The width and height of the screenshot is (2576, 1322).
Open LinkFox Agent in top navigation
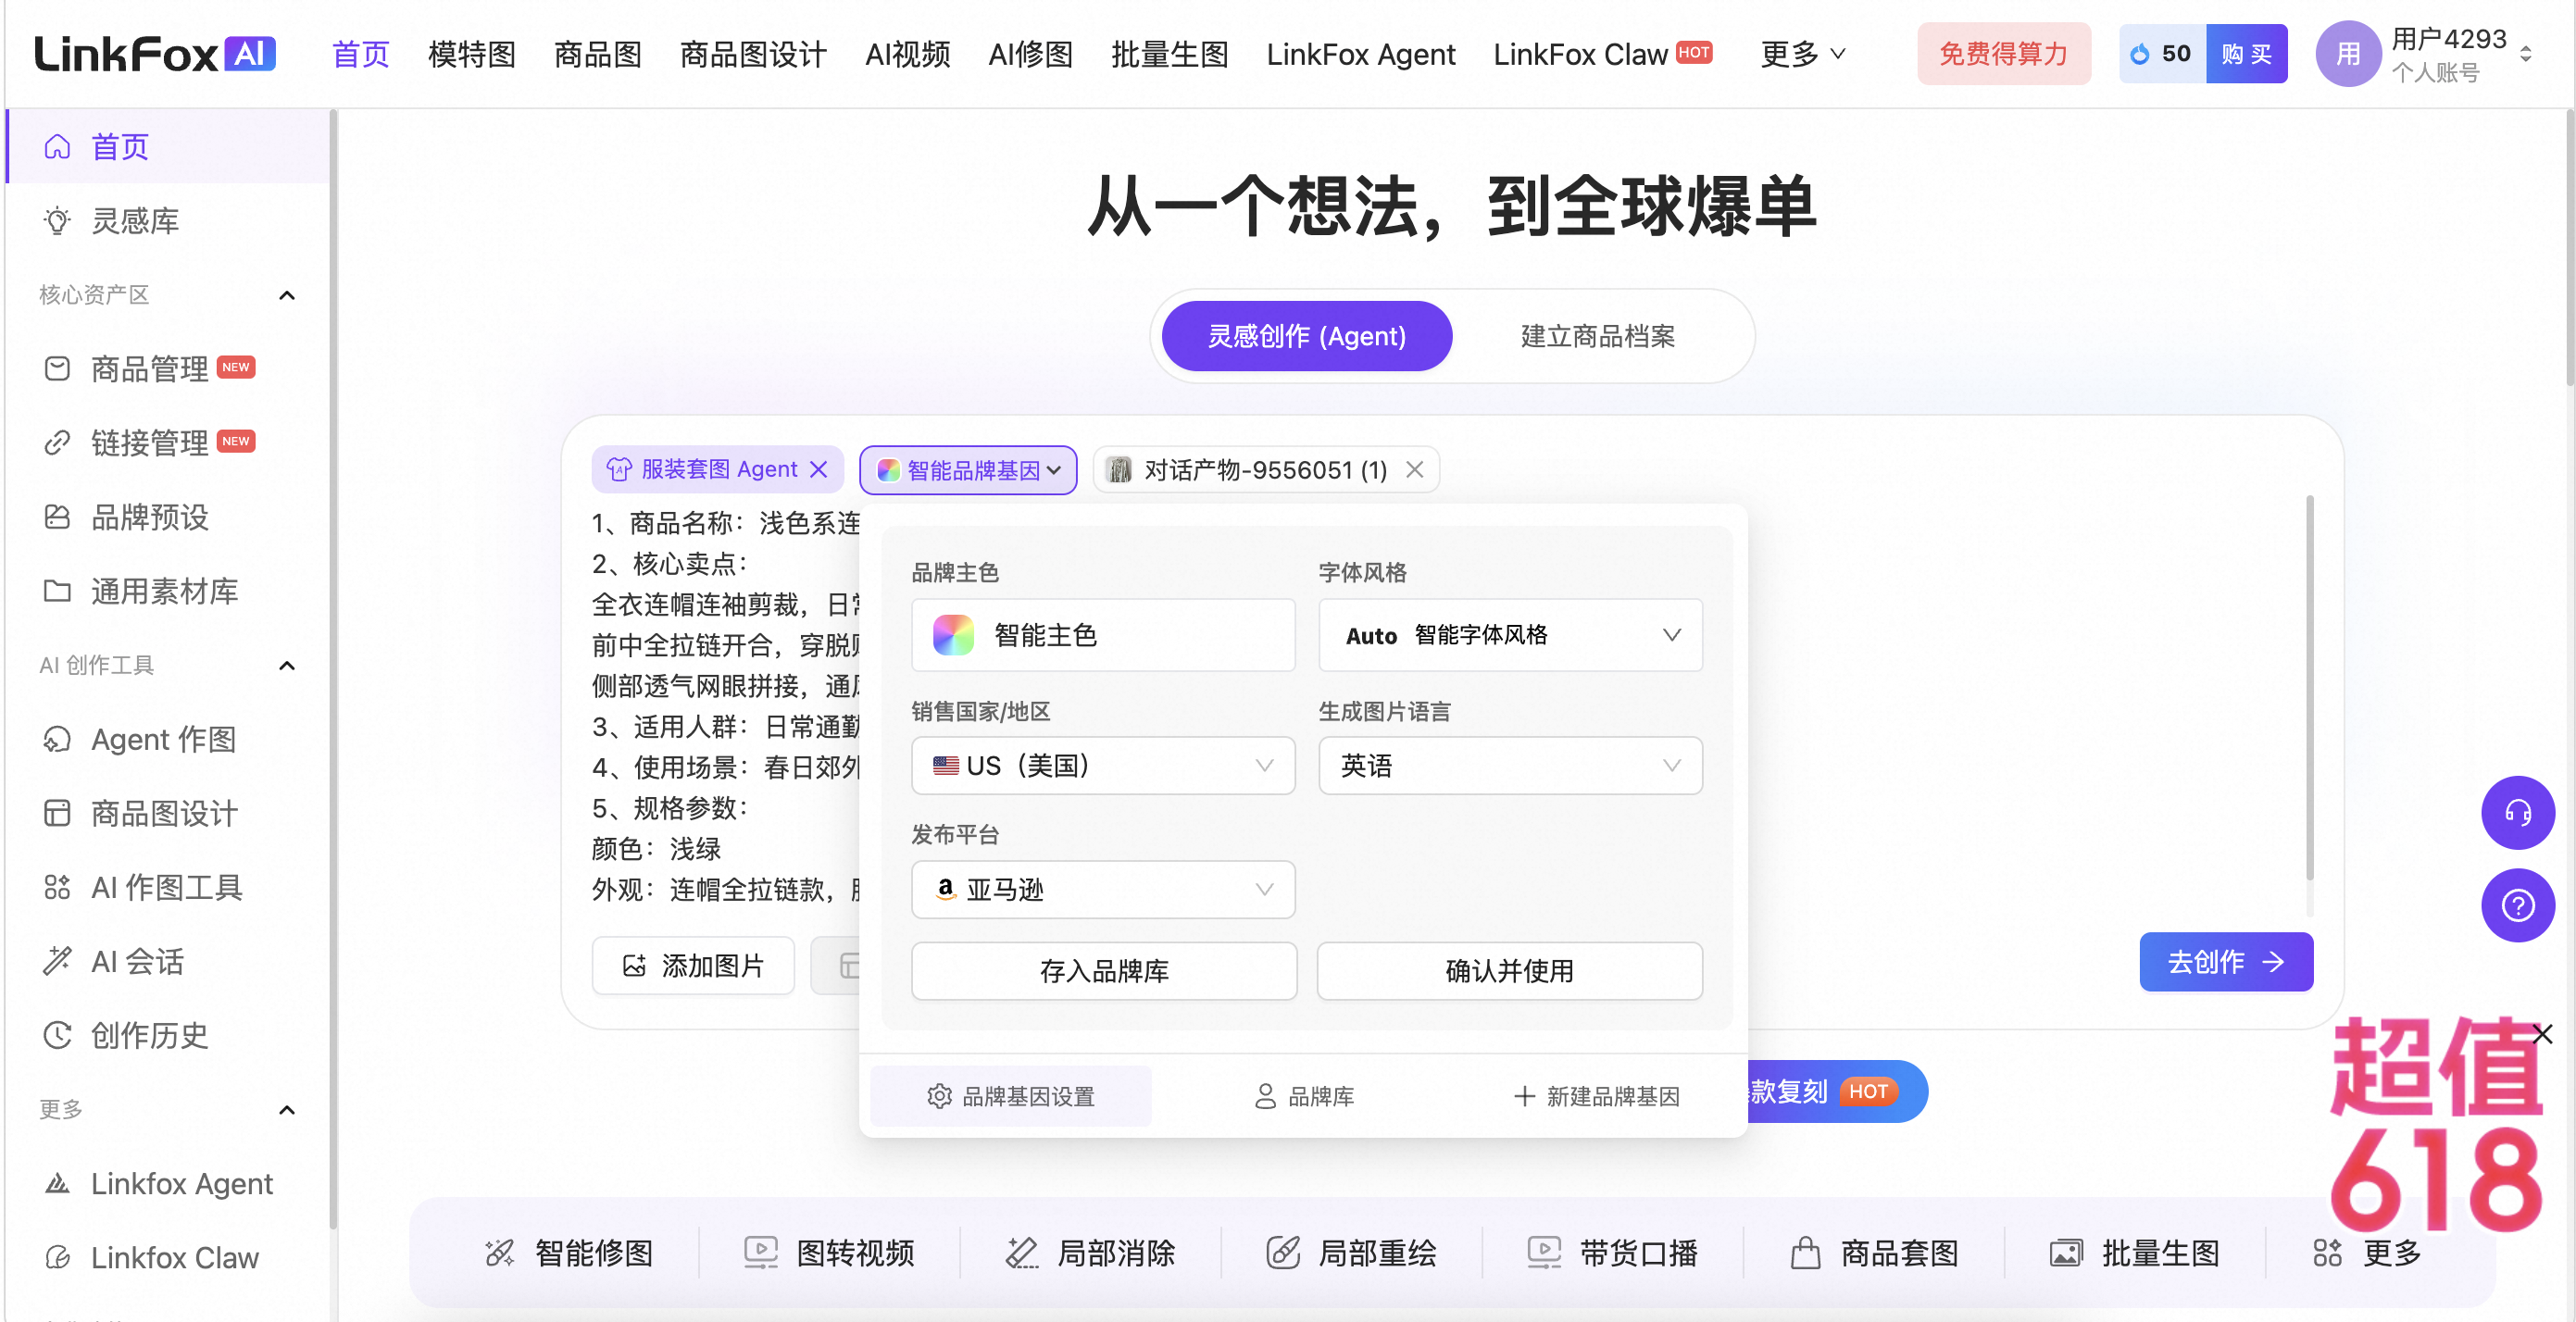click(x=1361, y=54)
